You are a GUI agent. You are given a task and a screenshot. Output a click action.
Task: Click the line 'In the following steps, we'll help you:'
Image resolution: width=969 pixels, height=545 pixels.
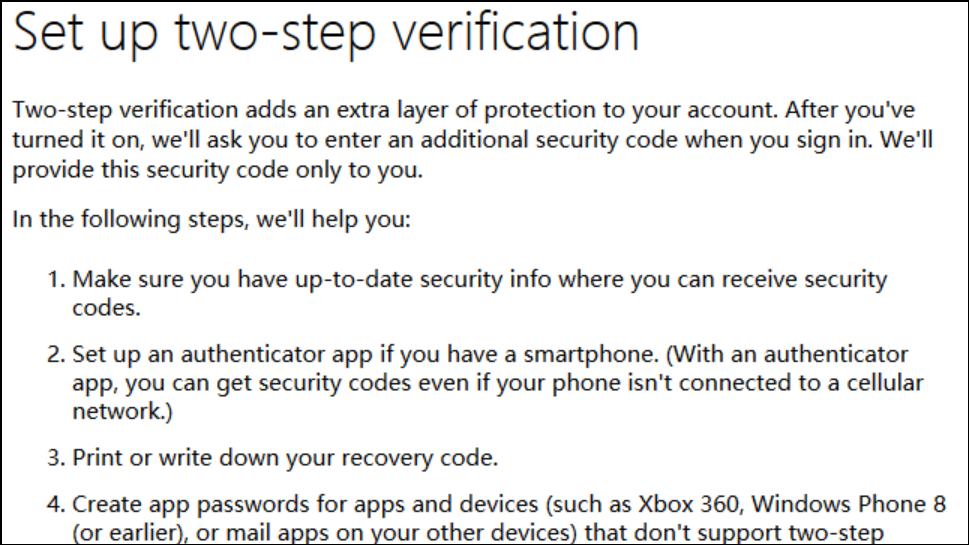click(x=211, y=219)
